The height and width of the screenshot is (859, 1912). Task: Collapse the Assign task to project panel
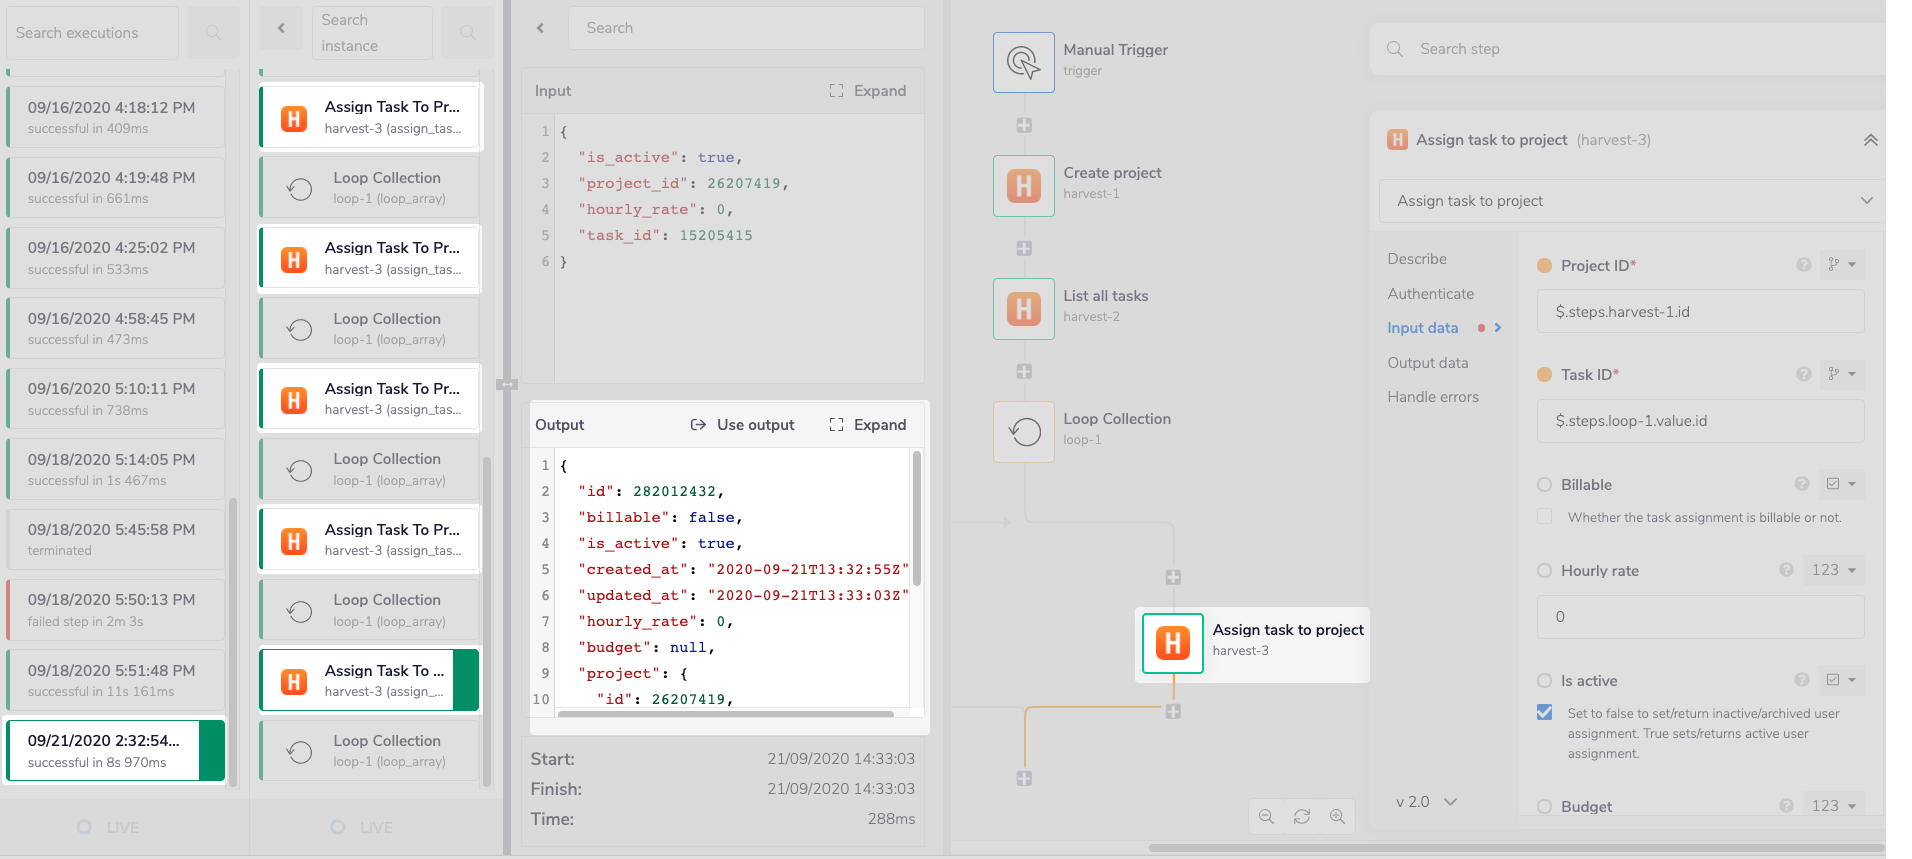[1869, 141]
